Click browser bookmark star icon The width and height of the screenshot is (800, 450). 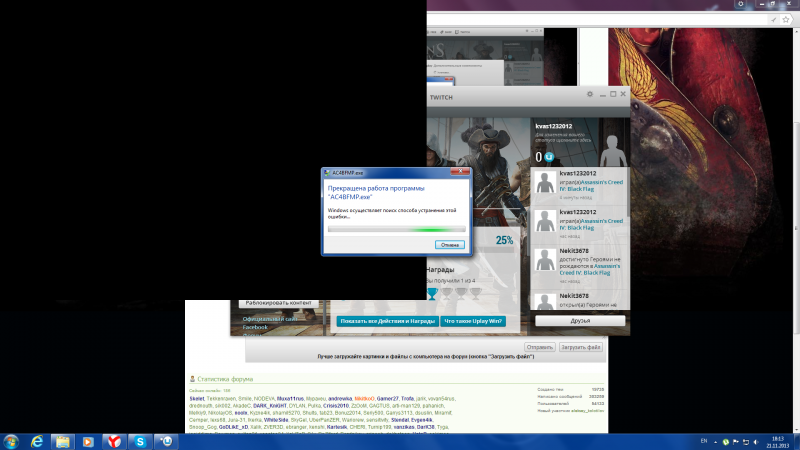click(x=786, y=19)
